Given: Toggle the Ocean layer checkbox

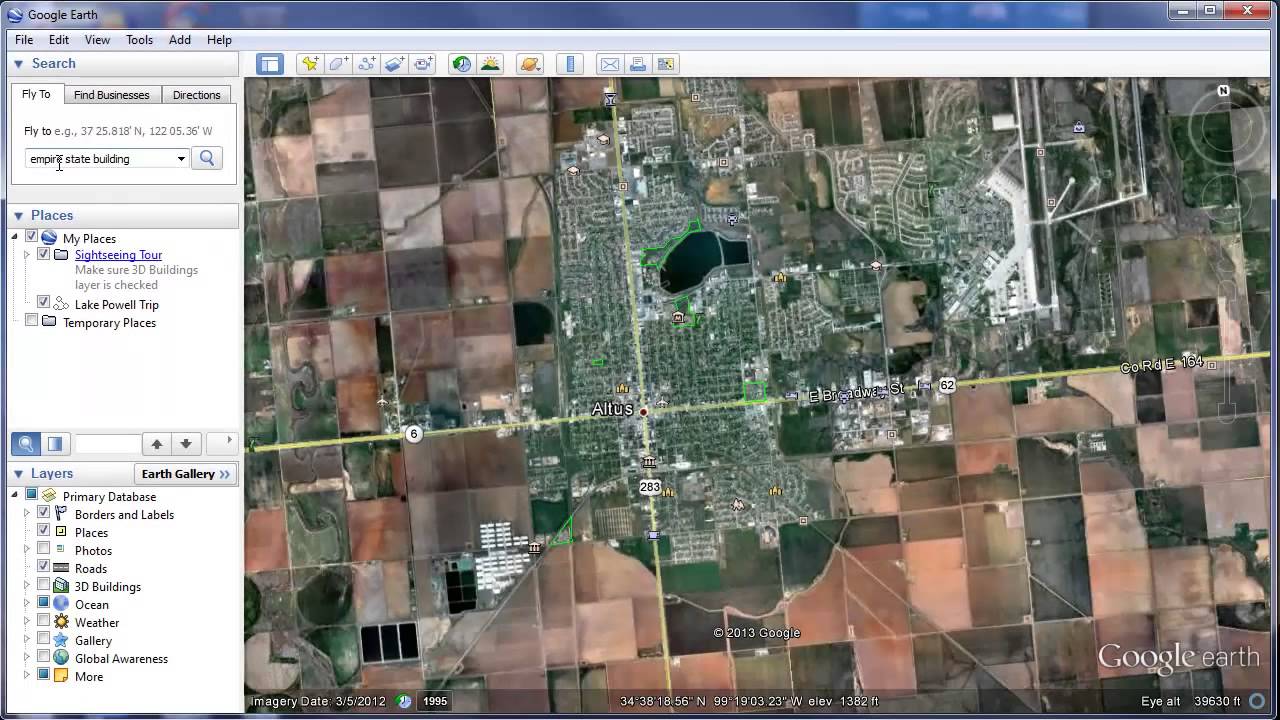Looking at the screenshot, I should pos(43,603).
